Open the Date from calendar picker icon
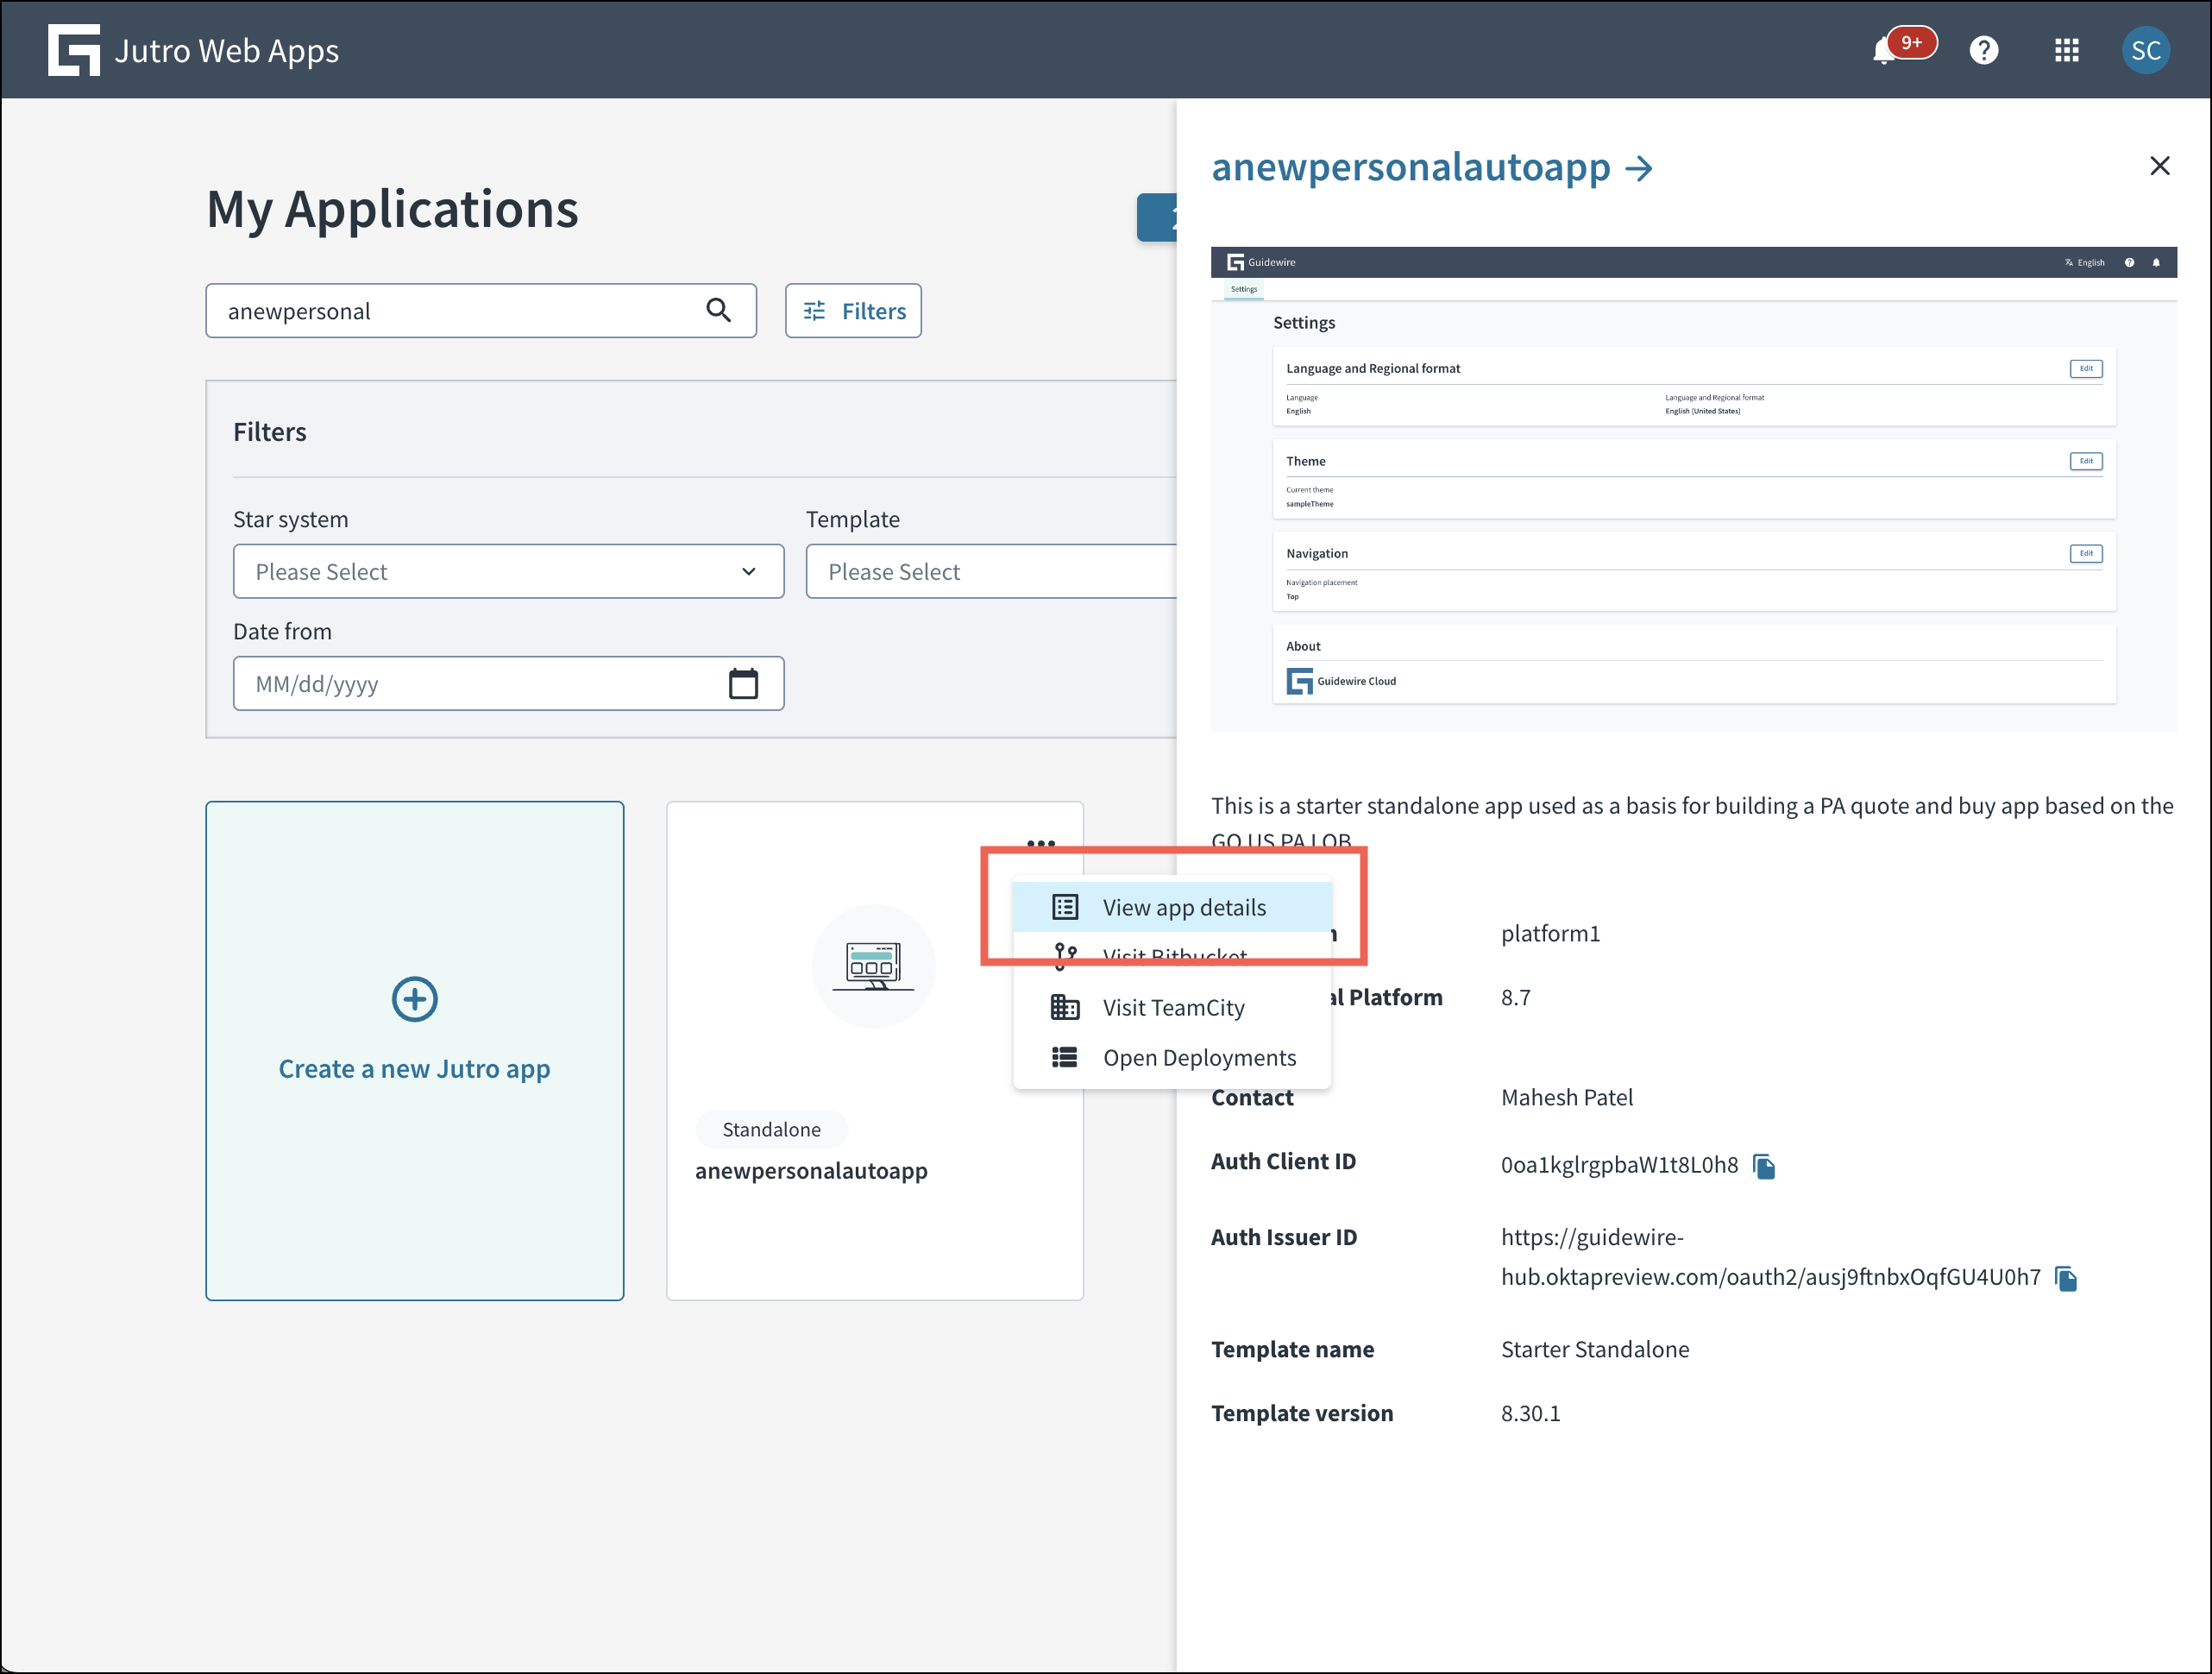The image size is (2212, 1674). point(743,684)
